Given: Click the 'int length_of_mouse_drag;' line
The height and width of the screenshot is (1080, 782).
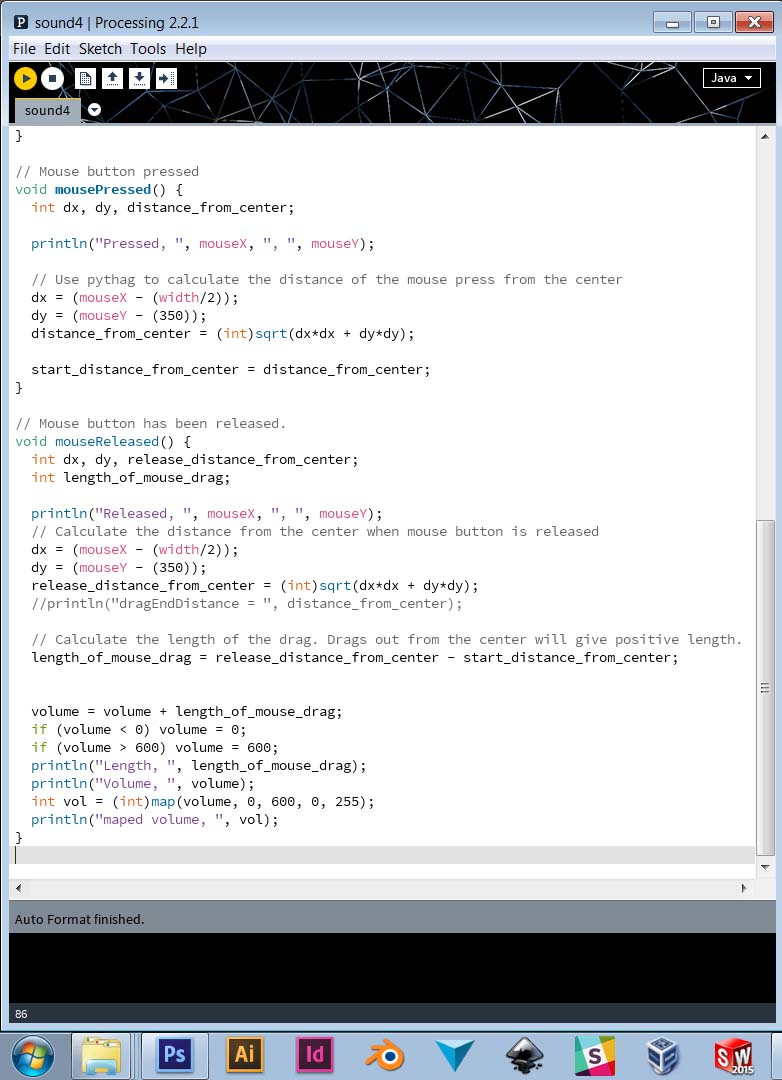Looking at the screenshot, I should (x=130, y=477).
